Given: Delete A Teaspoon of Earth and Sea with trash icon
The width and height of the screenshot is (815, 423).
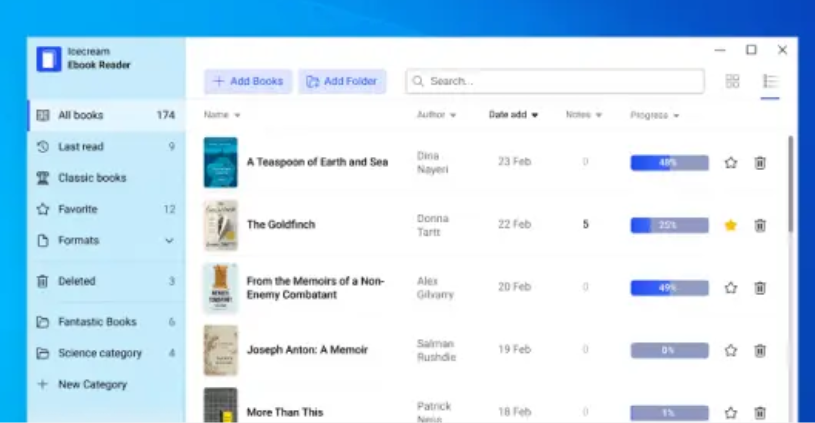Looking at the screenshot, I should [x=760, y=163].
